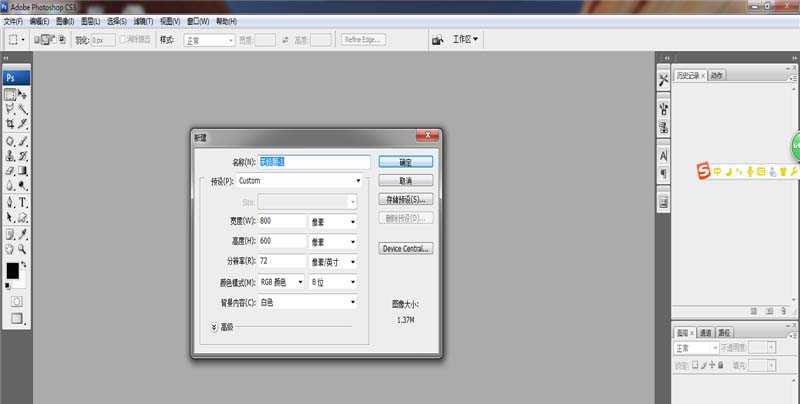Select the Crop tool in the toolbox
Screen dimensions: 800x404
[10, 124]
